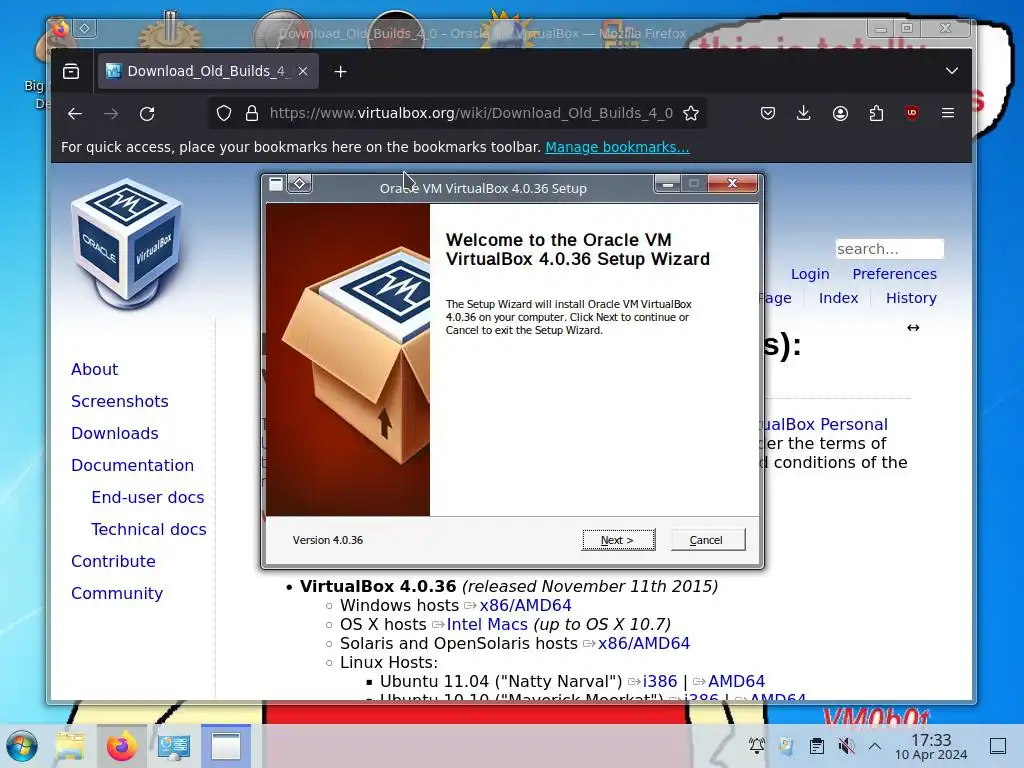Bookmark page with the star icon
The height and width of the screenshot is (768, 1024).
pyautogui.click(x=691, y=114)
